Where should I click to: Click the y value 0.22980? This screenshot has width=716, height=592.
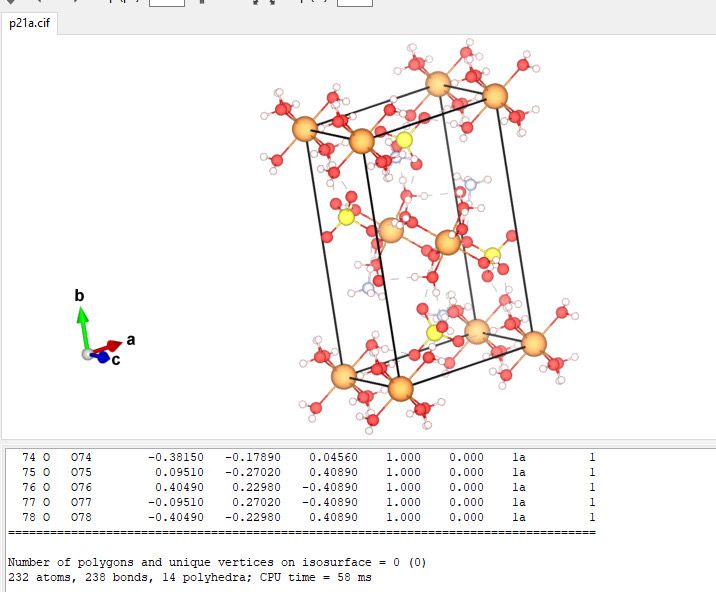pos(257,487)
